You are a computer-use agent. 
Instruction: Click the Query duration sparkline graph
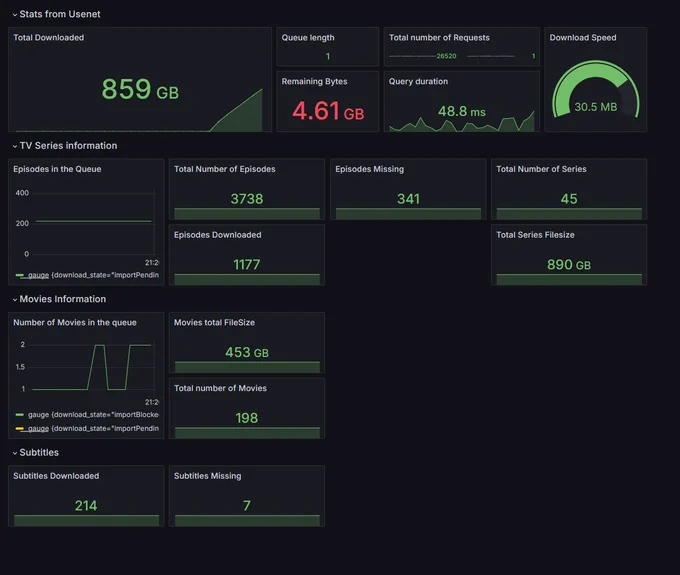pyautogui.click(x=461, y=122)
